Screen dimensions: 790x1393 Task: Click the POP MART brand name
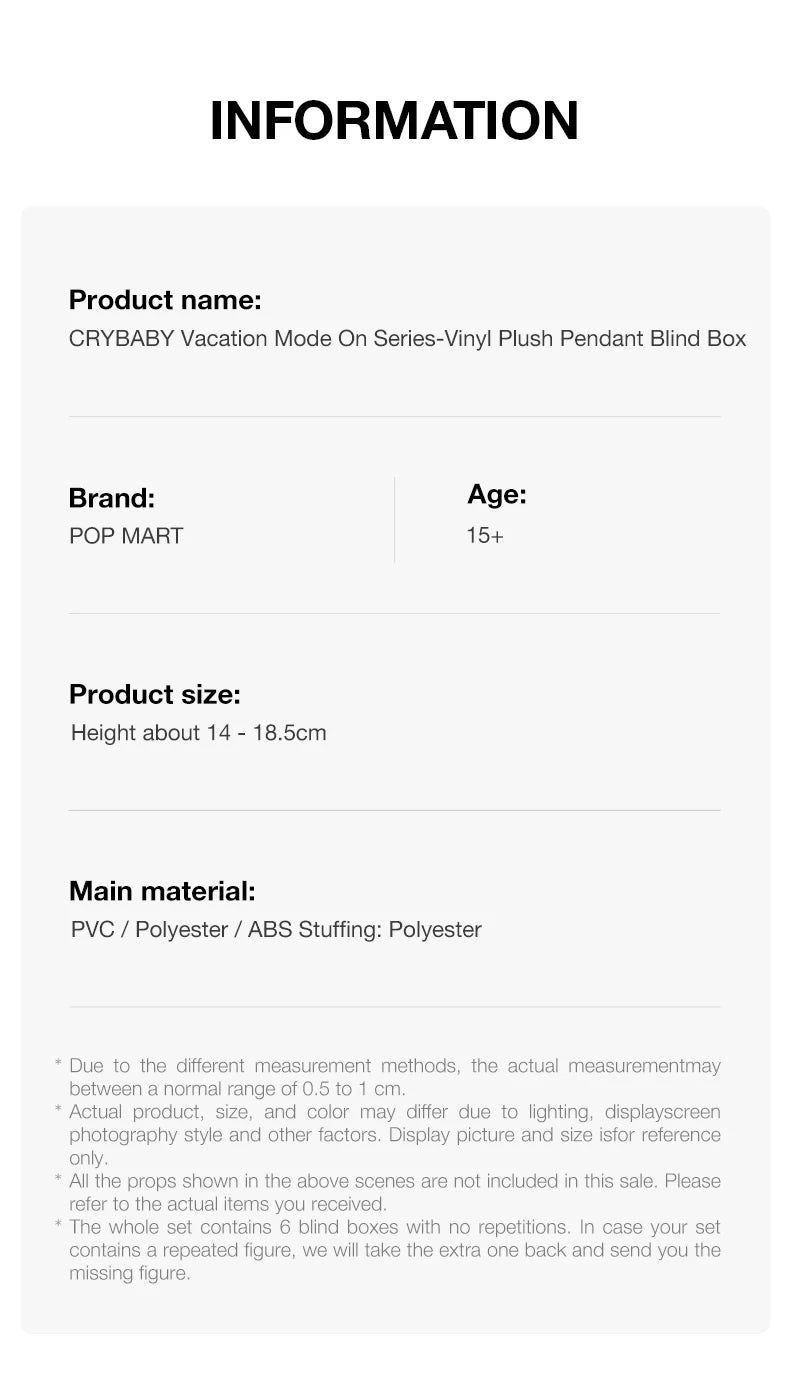(x=126, y=536)
